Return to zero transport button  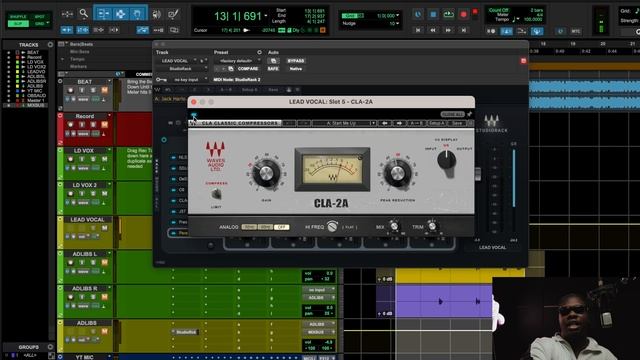418,30
